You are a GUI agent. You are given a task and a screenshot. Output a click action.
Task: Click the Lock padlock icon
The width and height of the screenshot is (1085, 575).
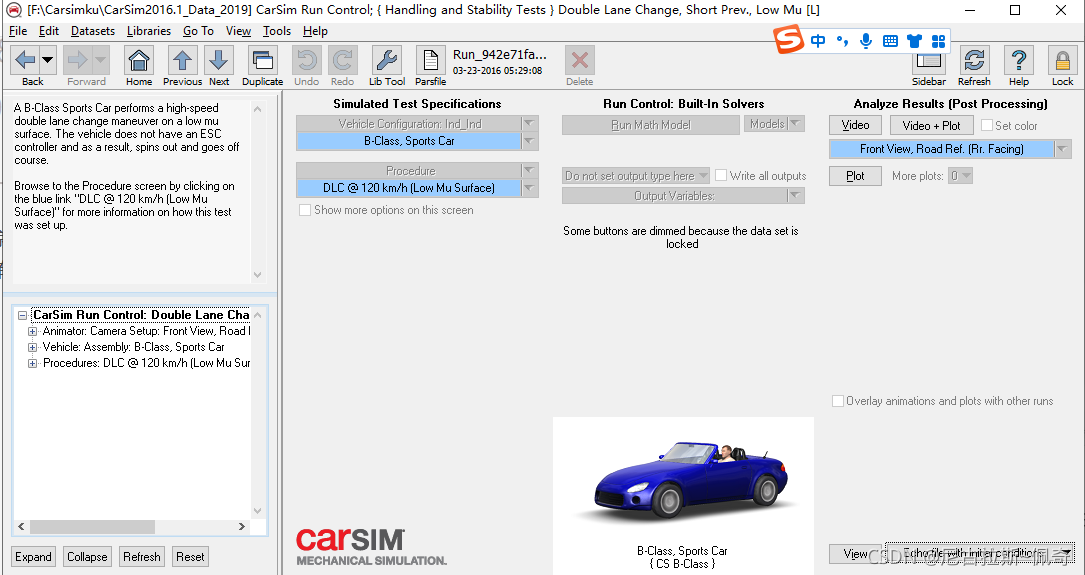pyautogui.click(x=1062, y=60)
